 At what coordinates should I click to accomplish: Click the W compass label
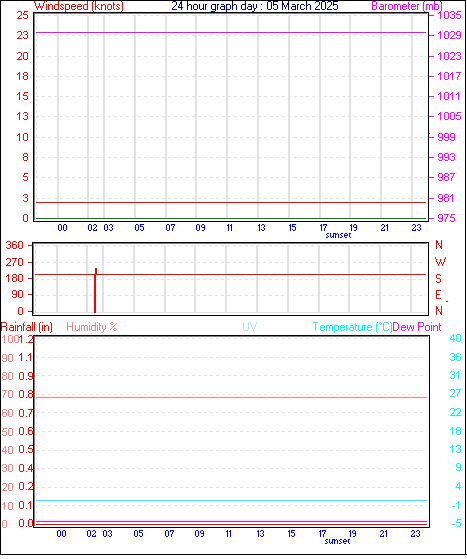click(440, 262)
